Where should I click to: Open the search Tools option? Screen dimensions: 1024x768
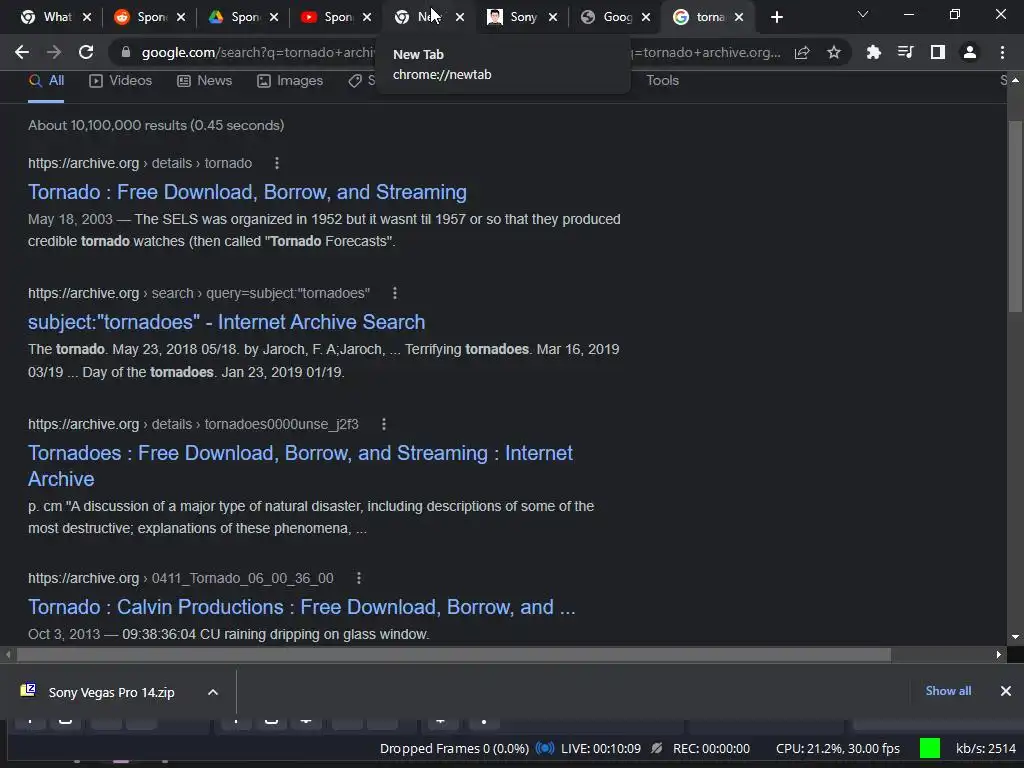tap(662, 80)
